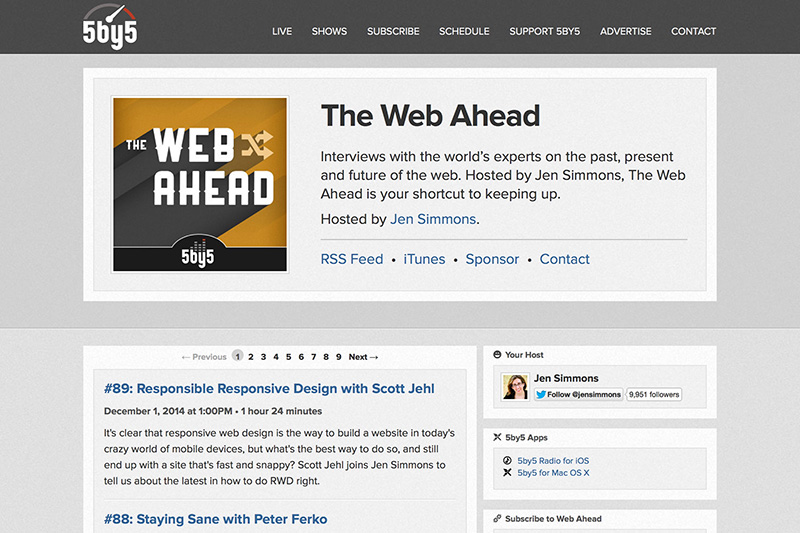800x533 pixels.
Task: Open The Web Ahead cover artwork
Action: pyautogui.click(x=200, y=184)
